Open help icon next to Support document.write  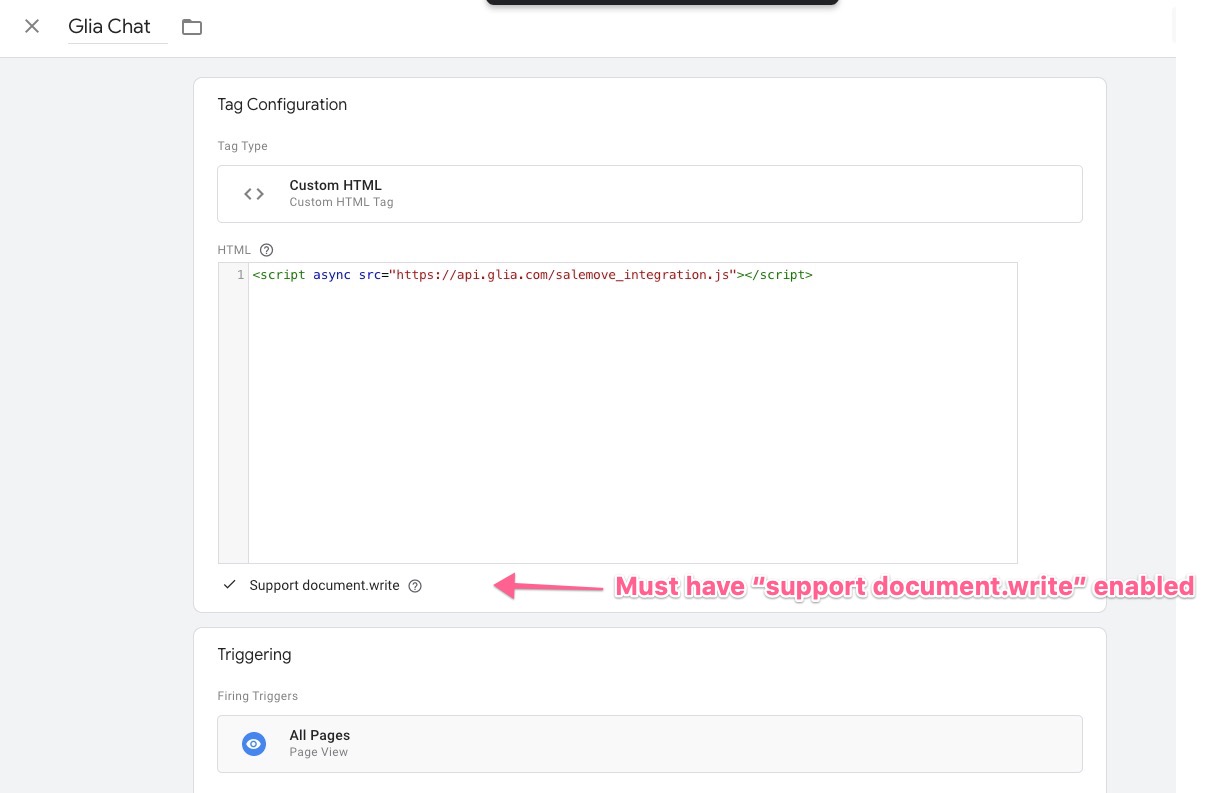pyautogui.click(x=415, y=586)
